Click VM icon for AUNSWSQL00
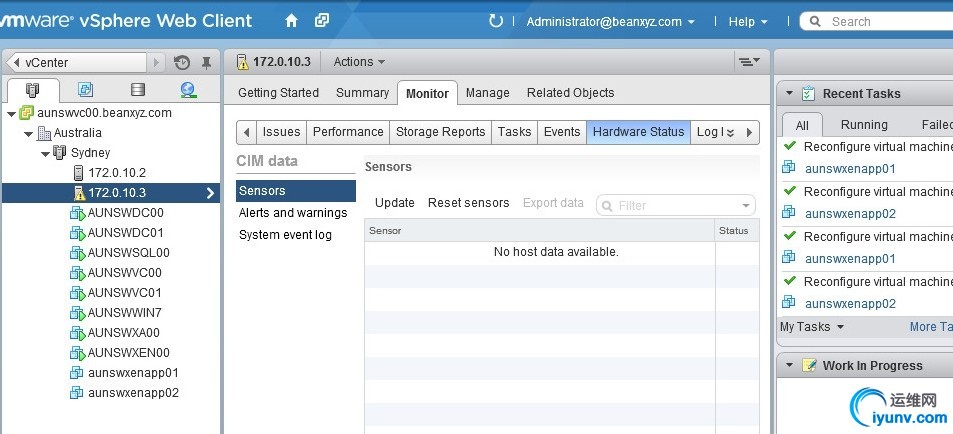The width and height of the screenshot is (953, 434). click(78, 253)
